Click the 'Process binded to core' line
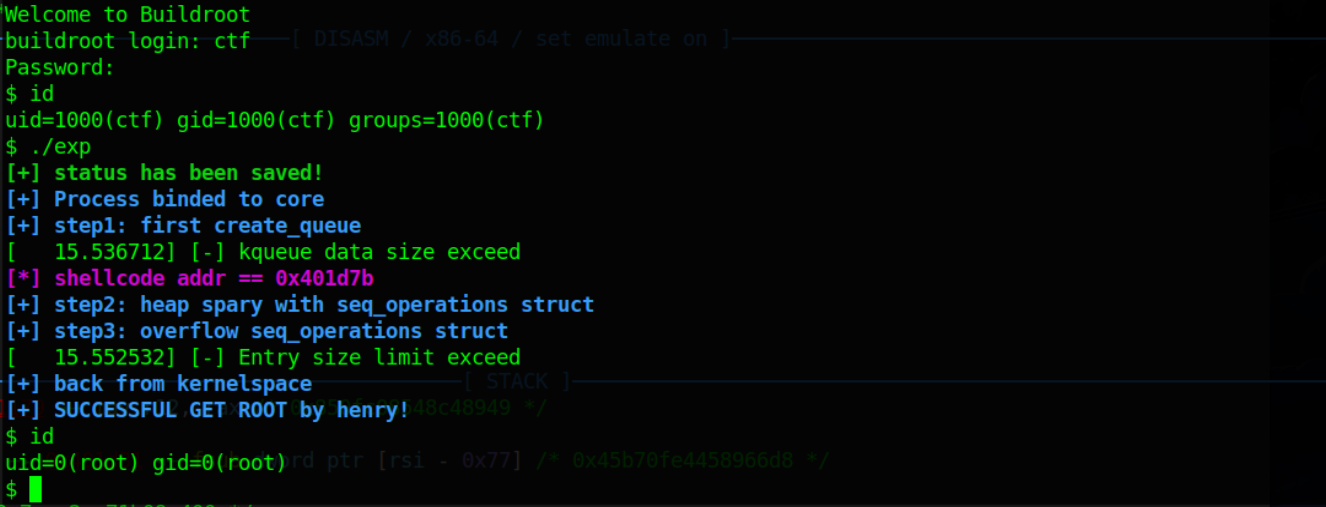 click(x=189, y=199)
